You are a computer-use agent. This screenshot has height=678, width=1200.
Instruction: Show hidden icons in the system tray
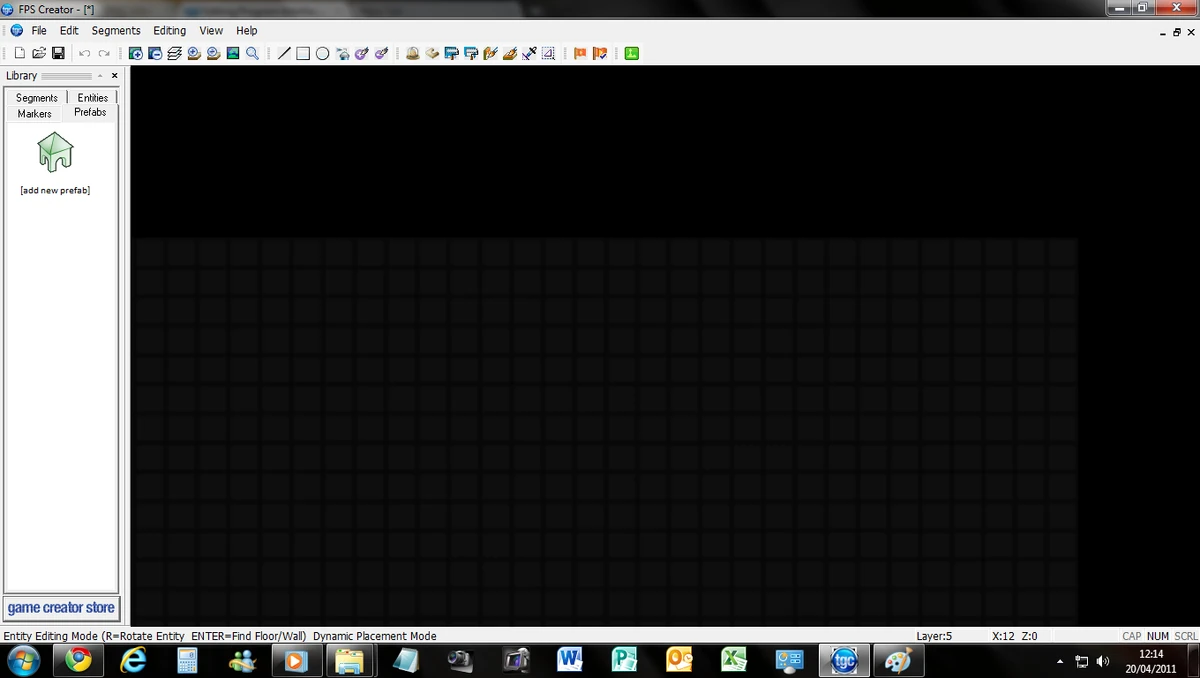(x=1059, y=661)
